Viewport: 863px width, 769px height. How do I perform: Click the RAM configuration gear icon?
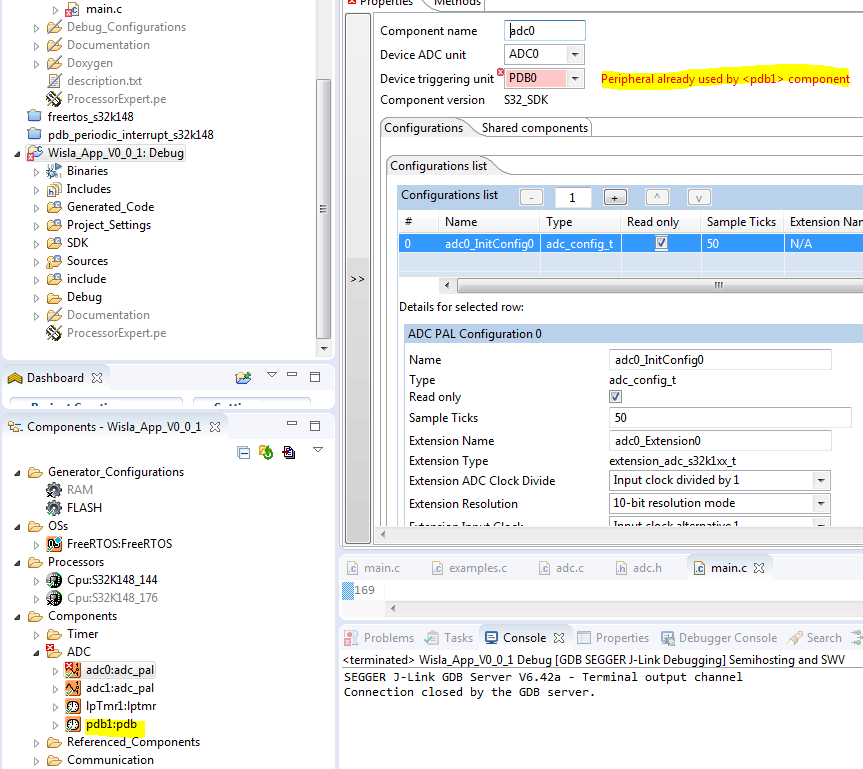[54, 490]
